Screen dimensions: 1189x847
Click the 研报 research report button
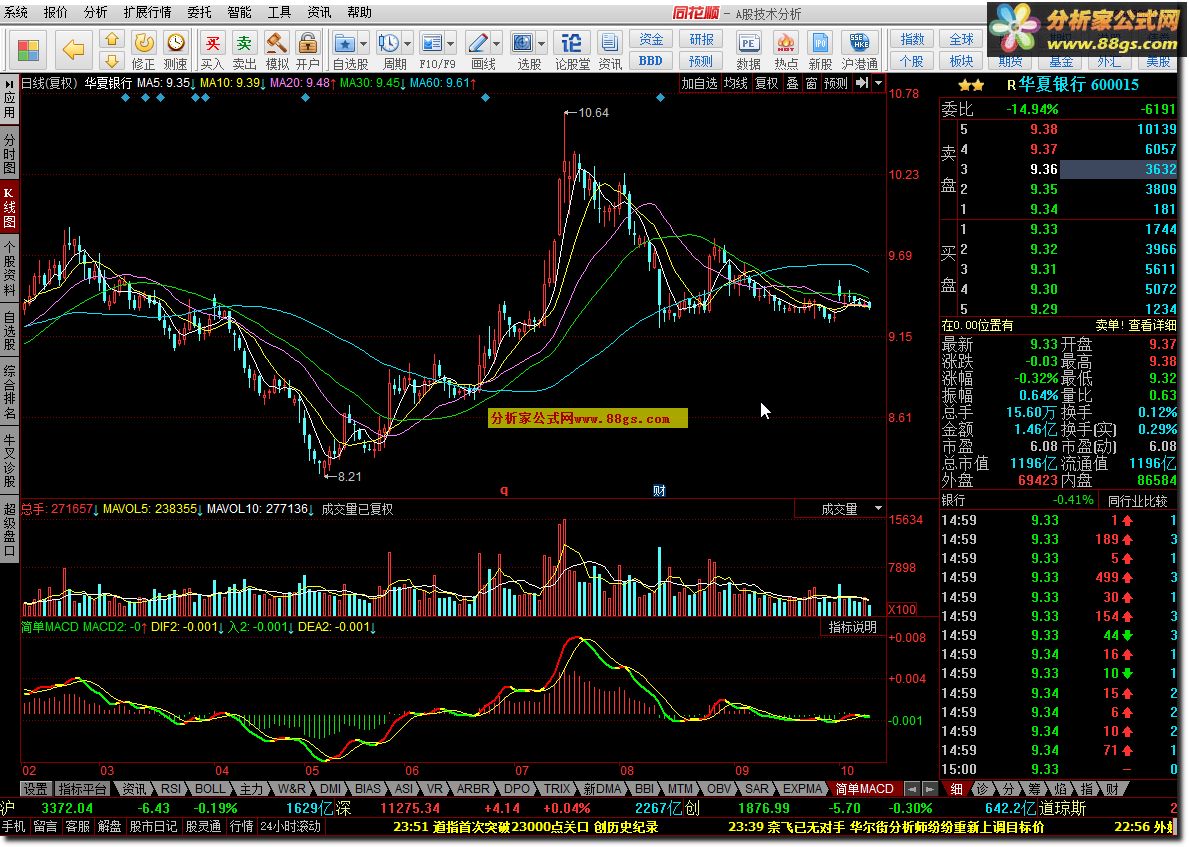(701, 39)
